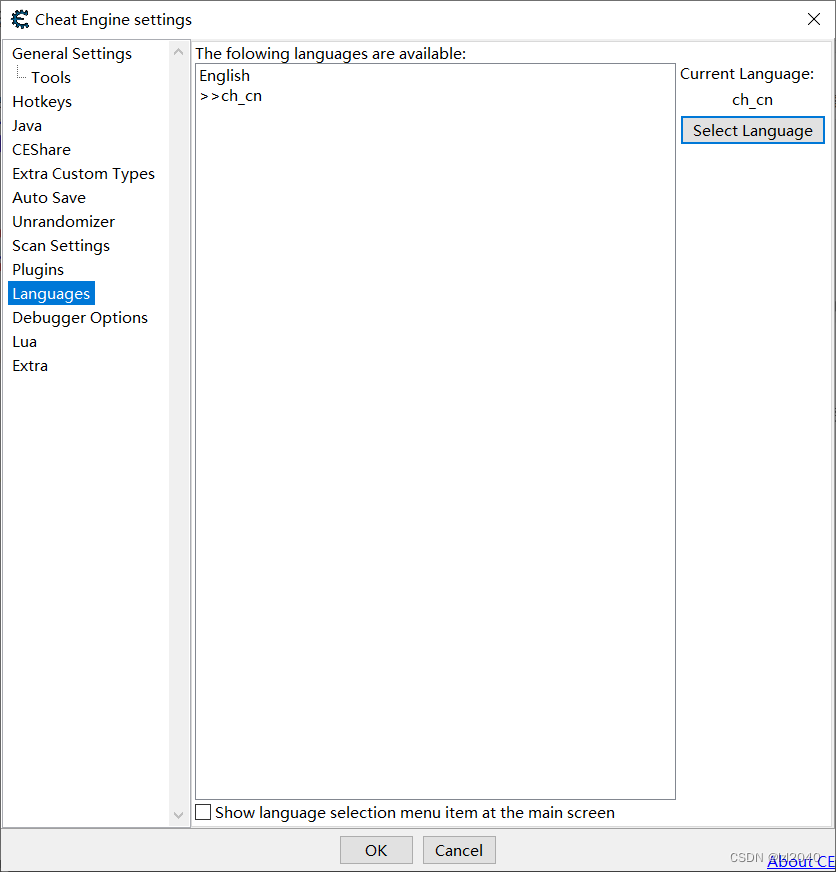Open the Hotkeys settings page
This screenshot has width=836, height=872.
(42, 102)
